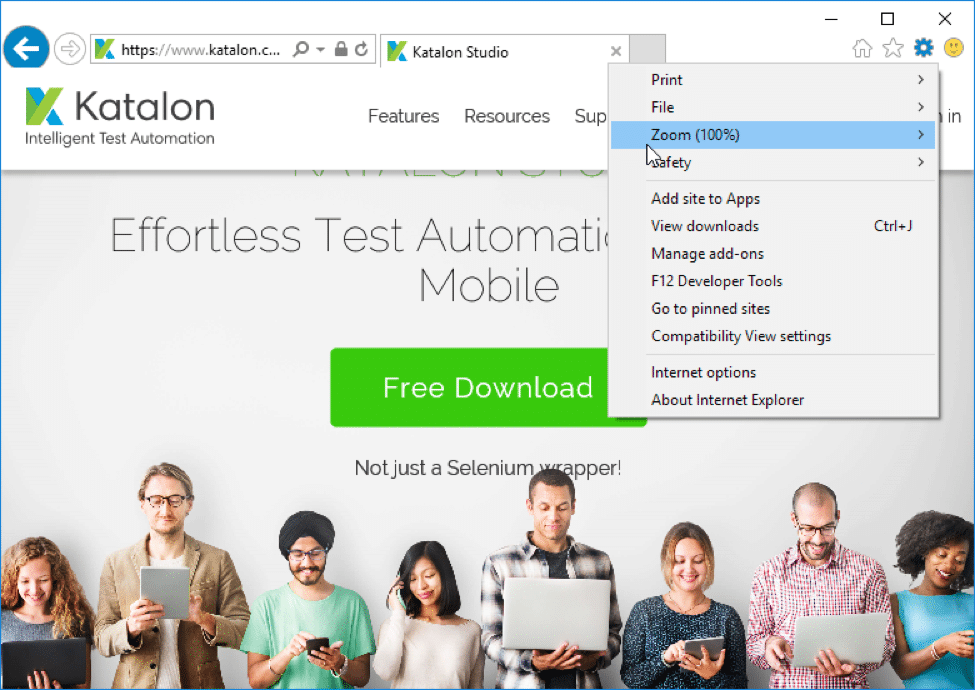Open the address bar autocomplete dropdown arrow
The width and height of the screenshot is (975, 690).
[x=320, y=49]
